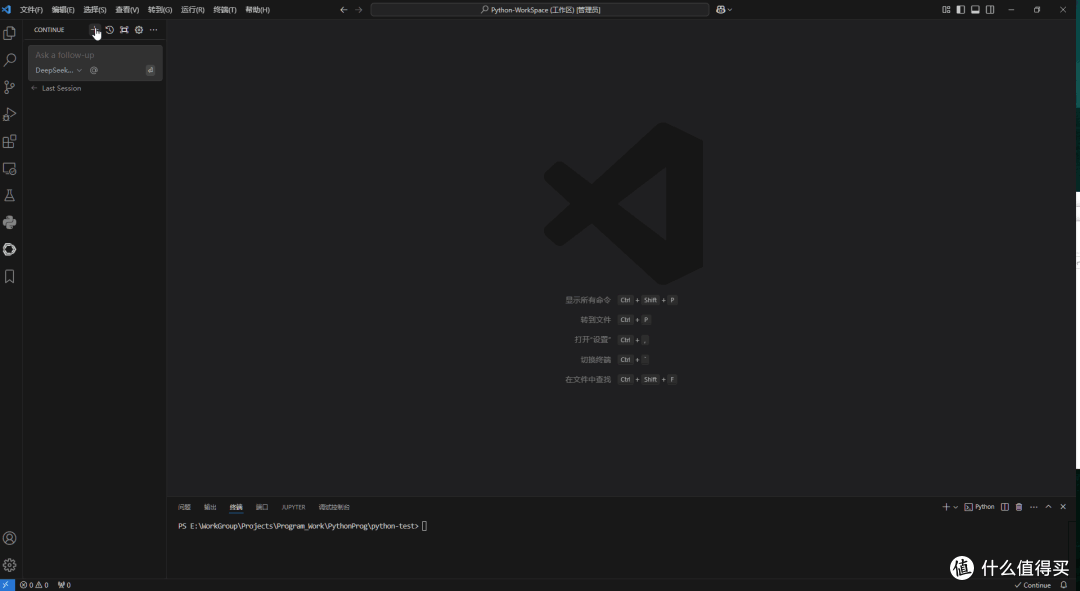Add context with the @ icon

pyautogui.click(x=94, y=70)
